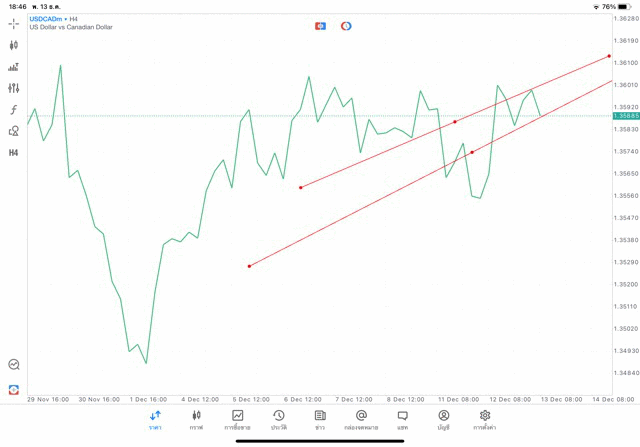
Task: Select the upper red trendline's right endpoint
Action: 609,56
